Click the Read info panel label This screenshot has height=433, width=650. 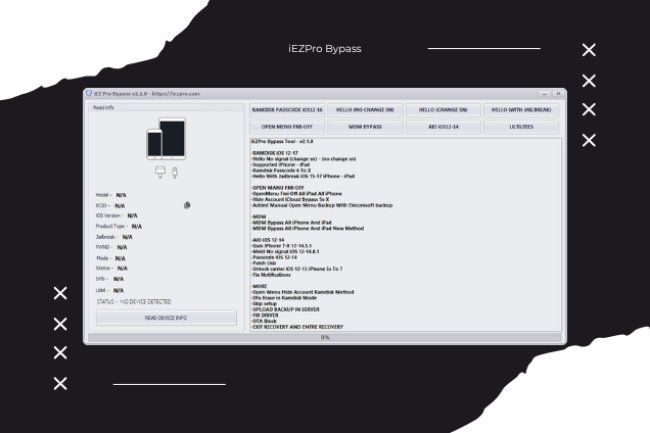click(103, 107)
